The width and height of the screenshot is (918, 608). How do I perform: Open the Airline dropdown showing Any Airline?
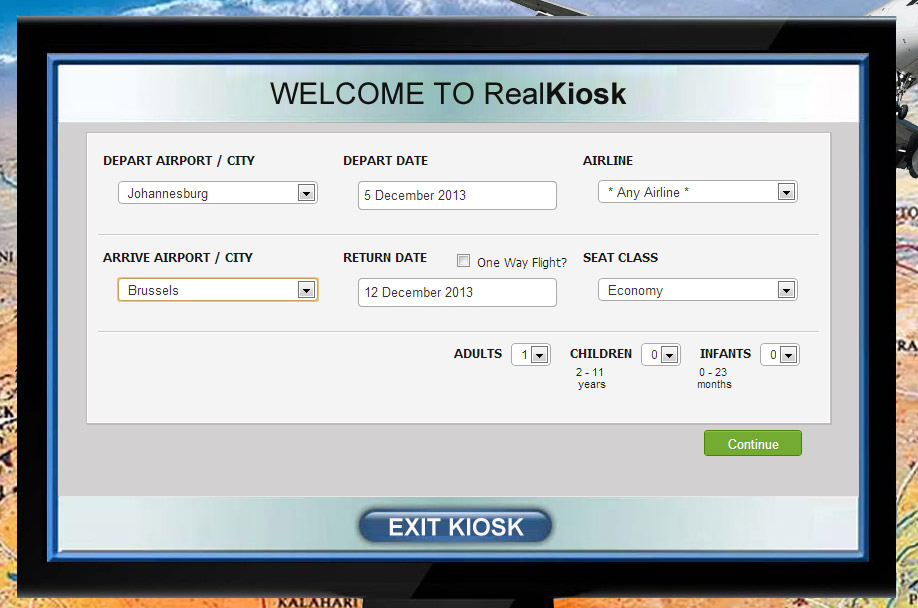coord(698,192)
